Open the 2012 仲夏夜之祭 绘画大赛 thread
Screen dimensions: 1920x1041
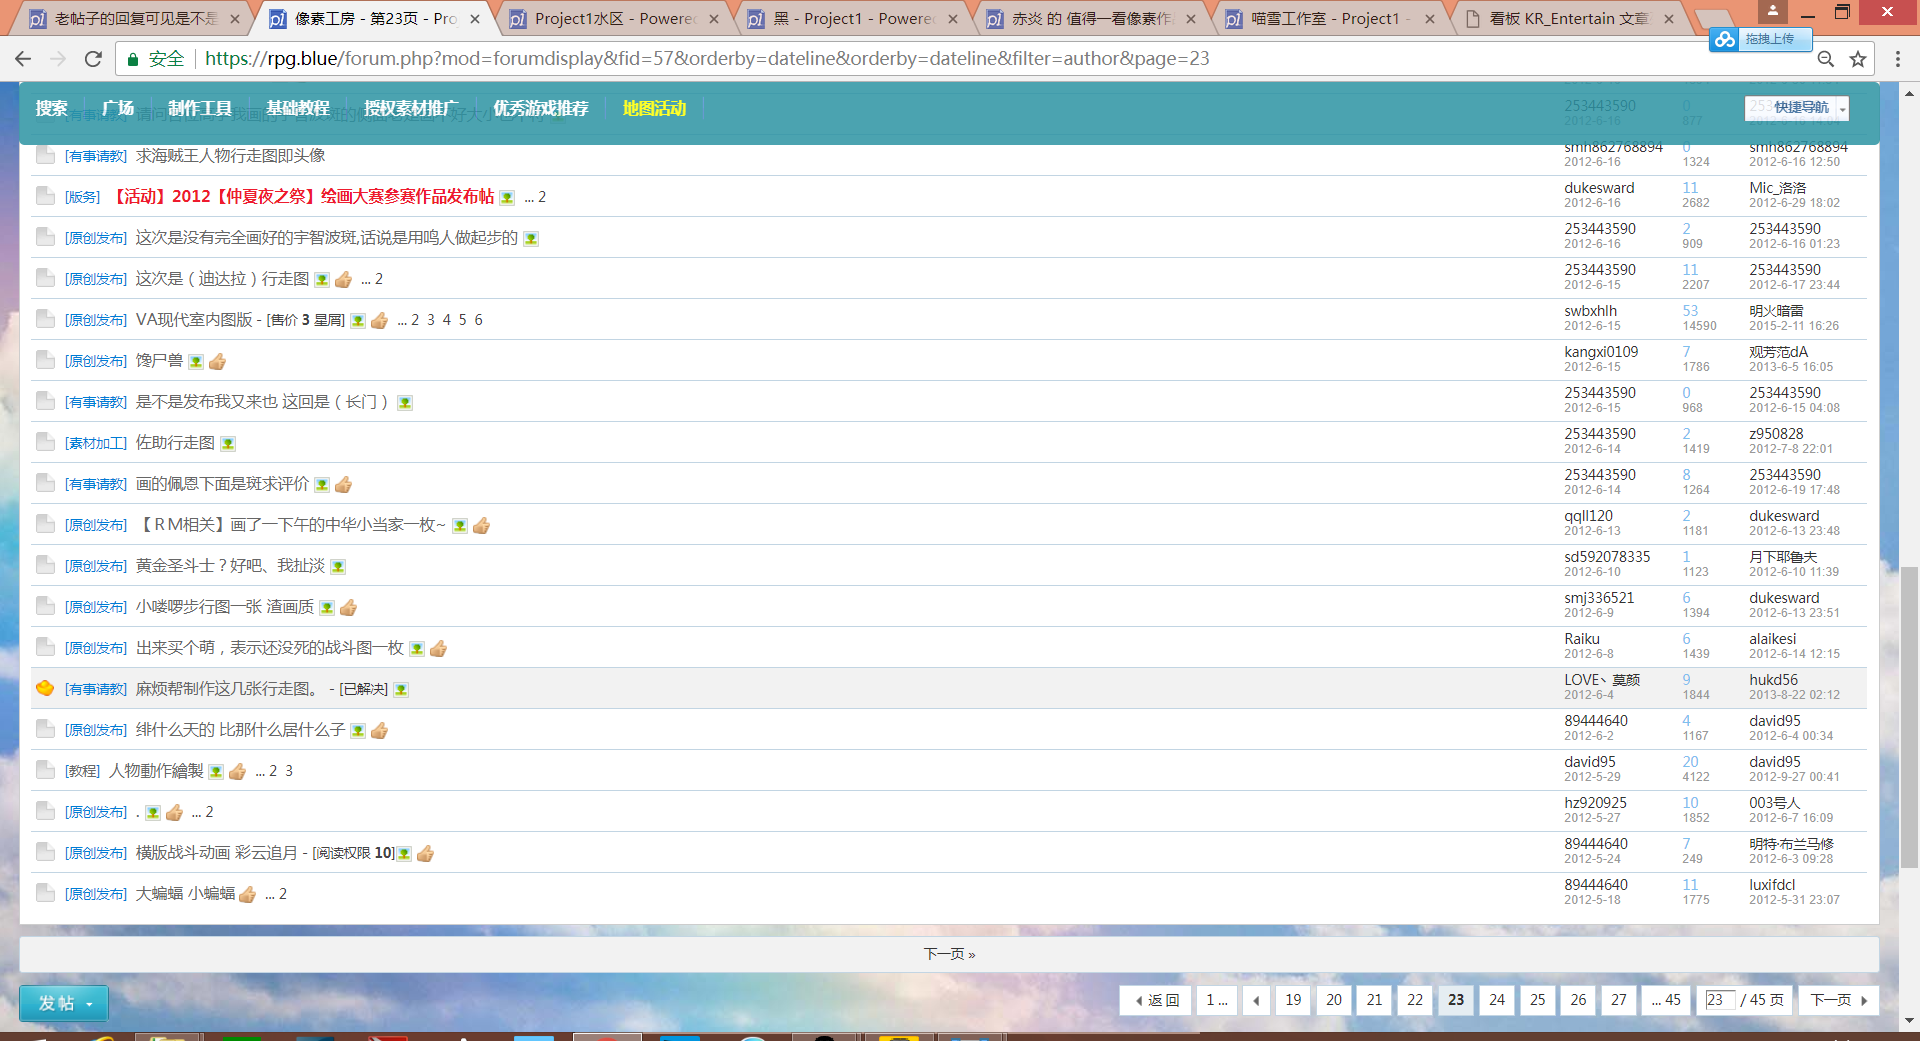pos(302,197)
